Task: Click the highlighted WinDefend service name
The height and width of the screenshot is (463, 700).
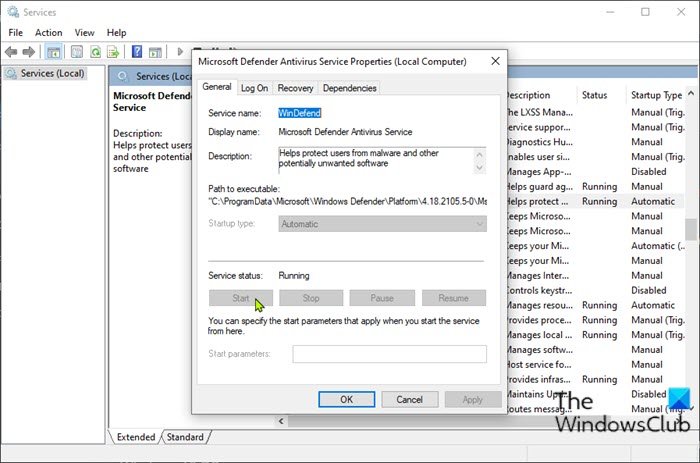Action: (x=300, y=113)
